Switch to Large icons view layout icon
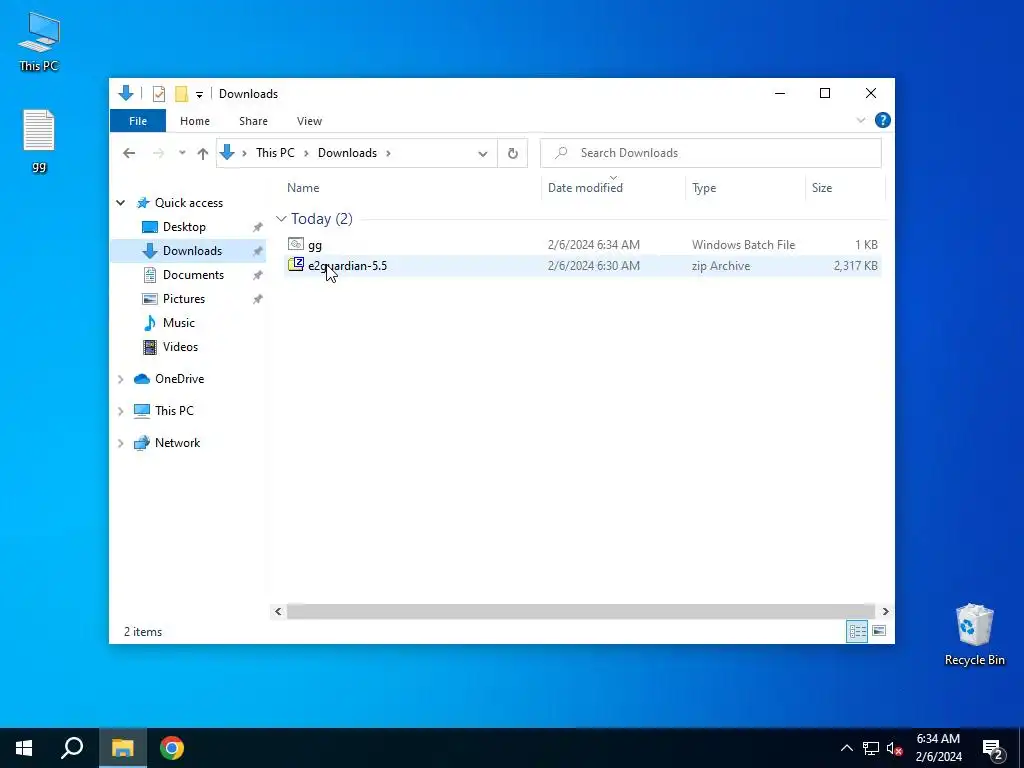The width and height of the screenshot is (1024, 768). click(879, 631)
